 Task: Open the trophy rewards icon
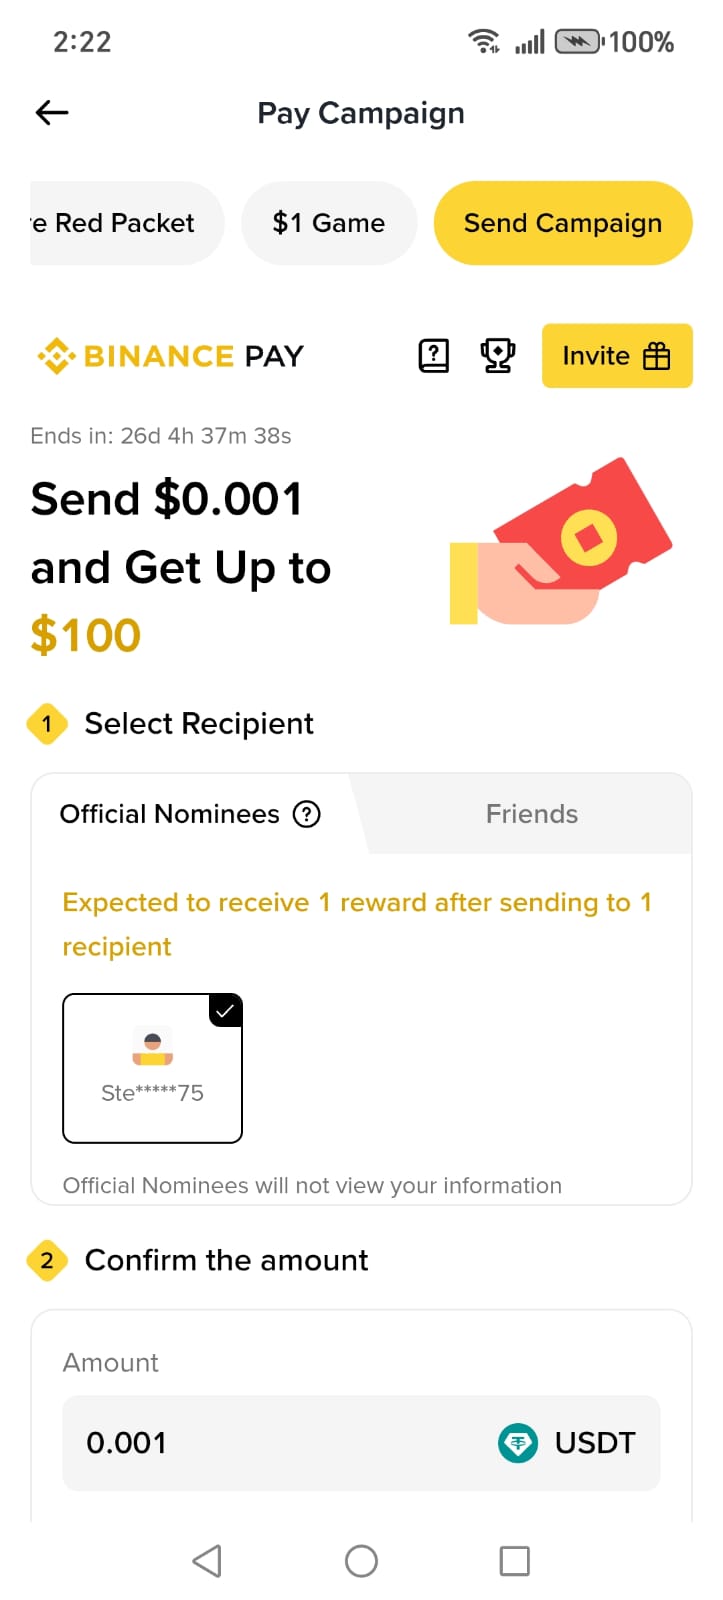[497, 356]
